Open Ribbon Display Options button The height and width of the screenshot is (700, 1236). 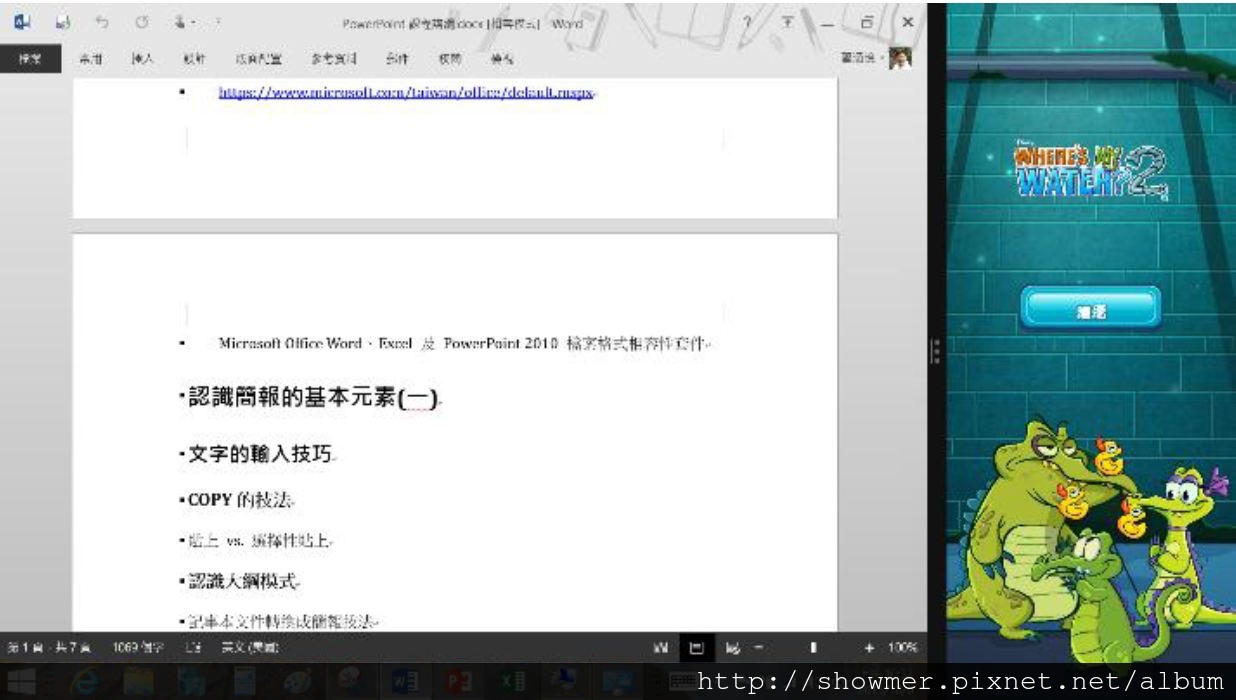(x=788, y=22)
